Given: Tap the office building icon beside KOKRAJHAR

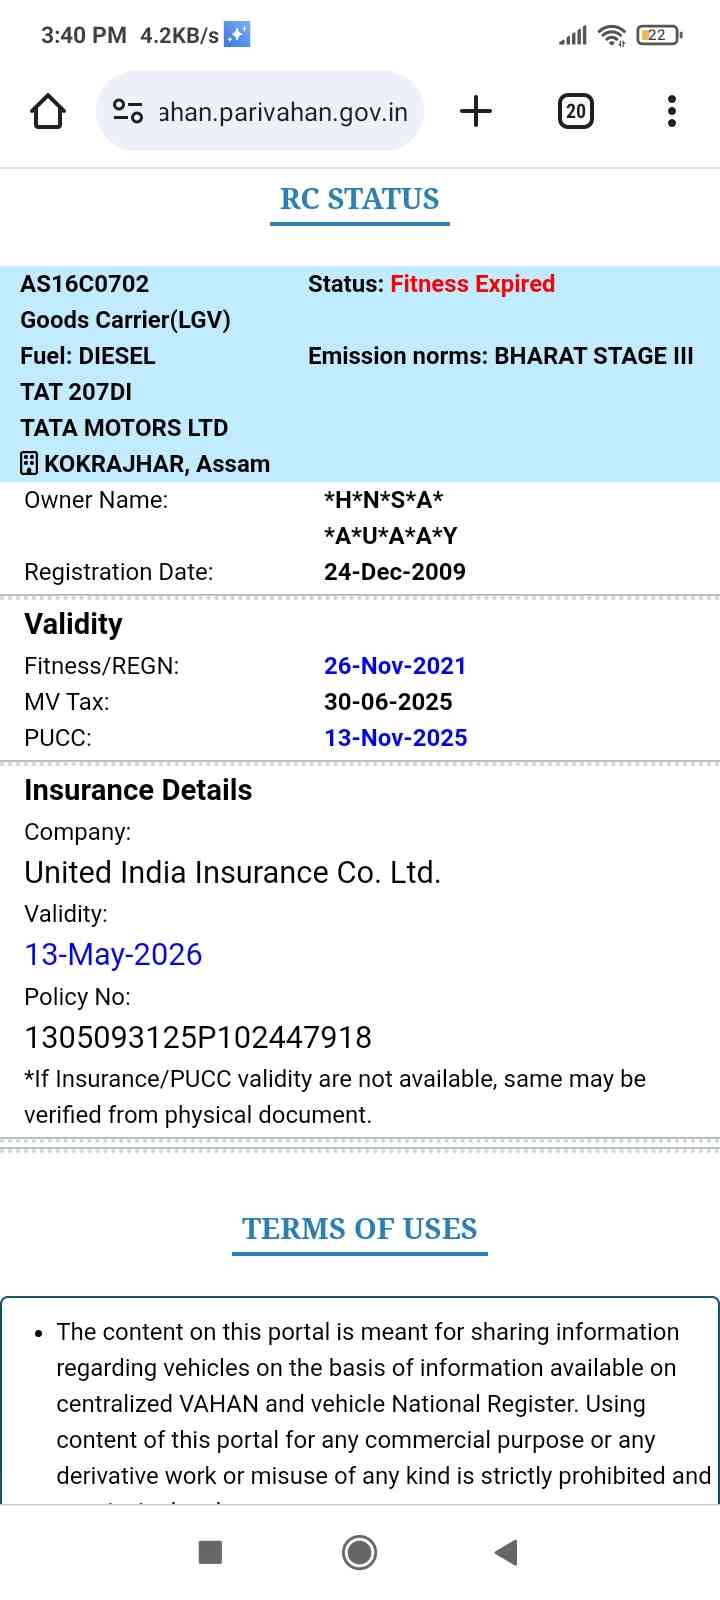Looking at the screenshot, I should click(x=29, y=464).
